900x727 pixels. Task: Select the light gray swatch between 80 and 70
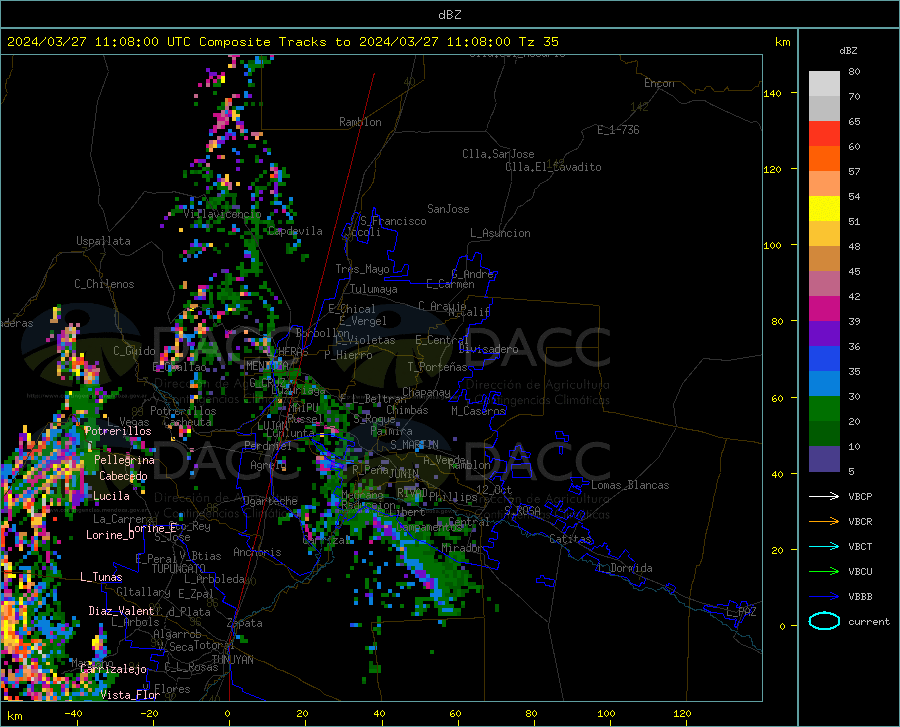(x=824, y=84)
